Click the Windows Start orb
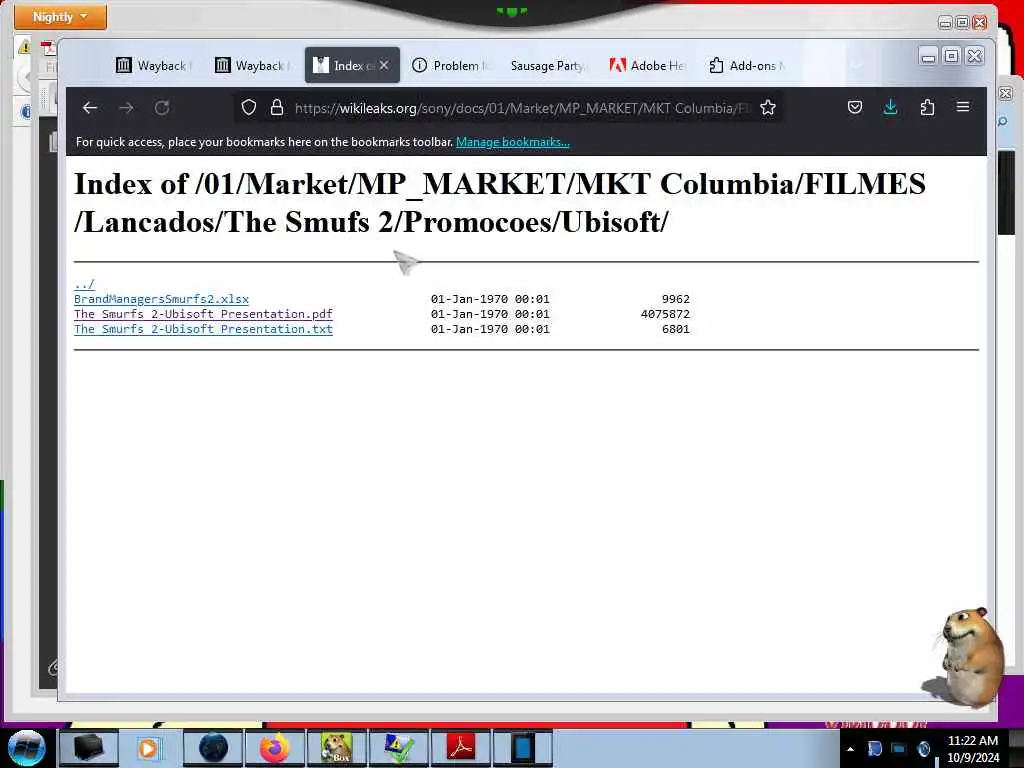The height and width of the screenshot is (768, 1024). pos(27,748)
